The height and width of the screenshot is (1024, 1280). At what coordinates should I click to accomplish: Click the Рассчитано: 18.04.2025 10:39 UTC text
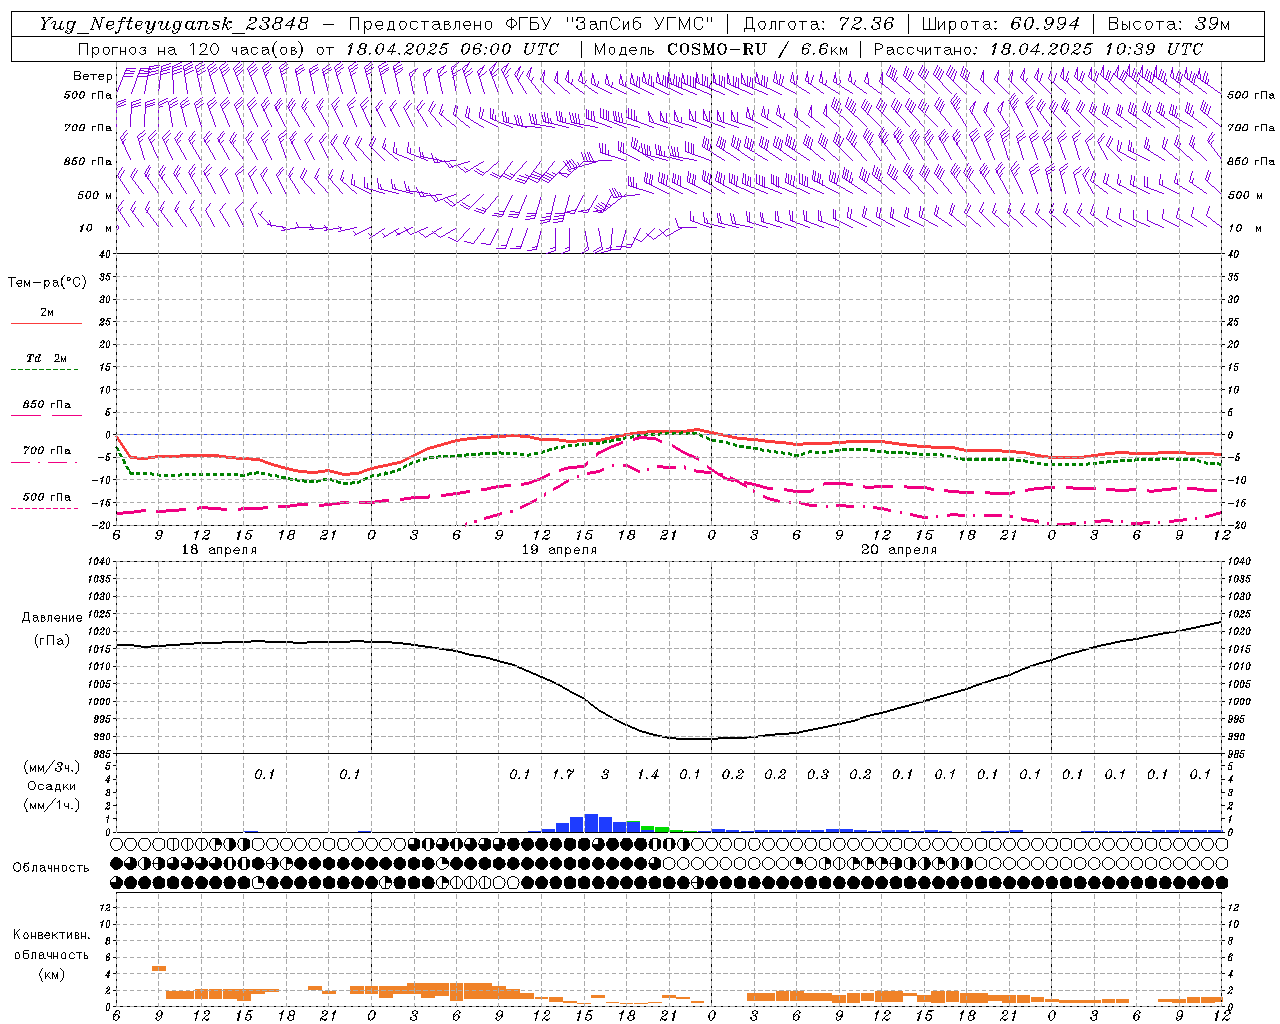pyautogui.click(x=1038, y=49)
